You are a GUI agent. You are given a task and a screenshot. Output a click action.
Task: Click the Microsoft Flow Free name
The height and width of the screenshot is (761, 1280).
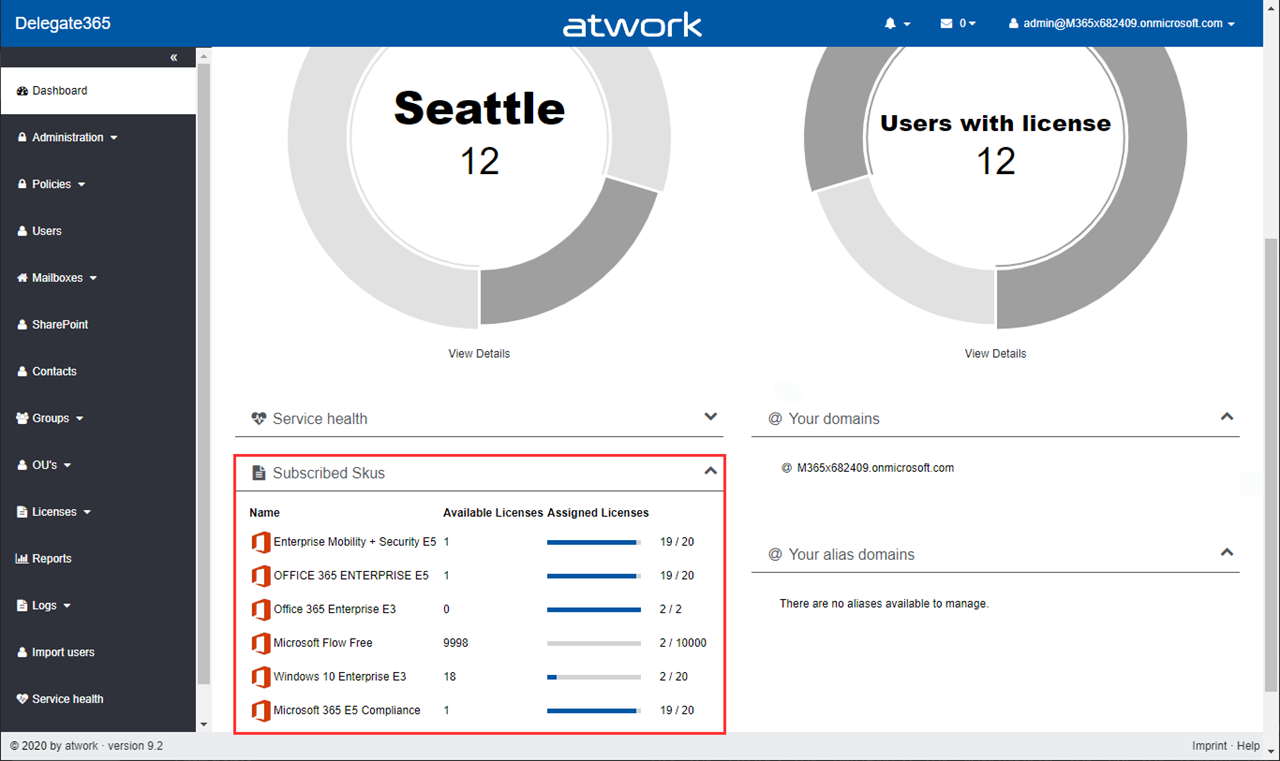(323, 643)
